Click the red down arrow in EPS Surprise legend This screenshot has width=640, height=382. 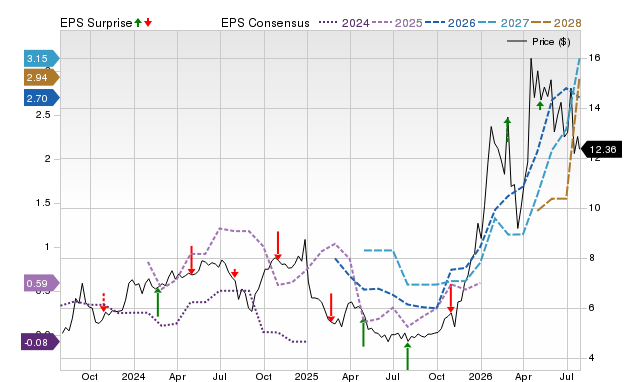click(148, 22)
